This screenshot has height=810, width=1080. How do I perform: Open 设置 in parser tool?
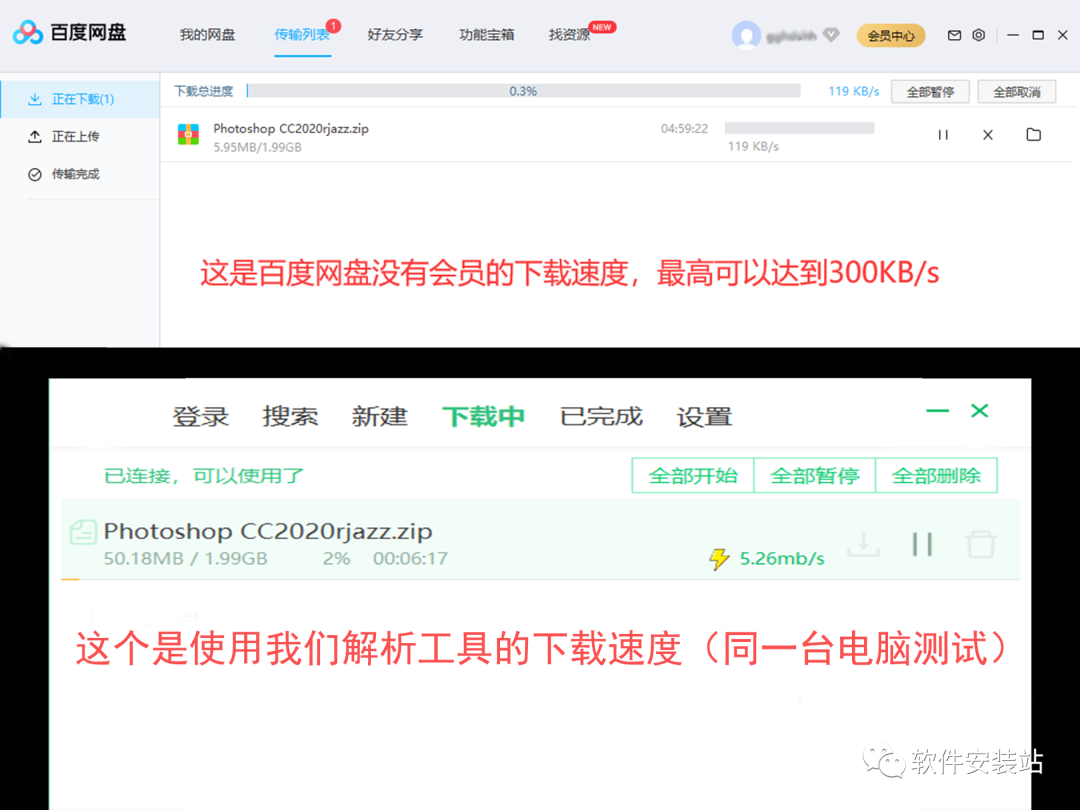(x=704, y=416)
